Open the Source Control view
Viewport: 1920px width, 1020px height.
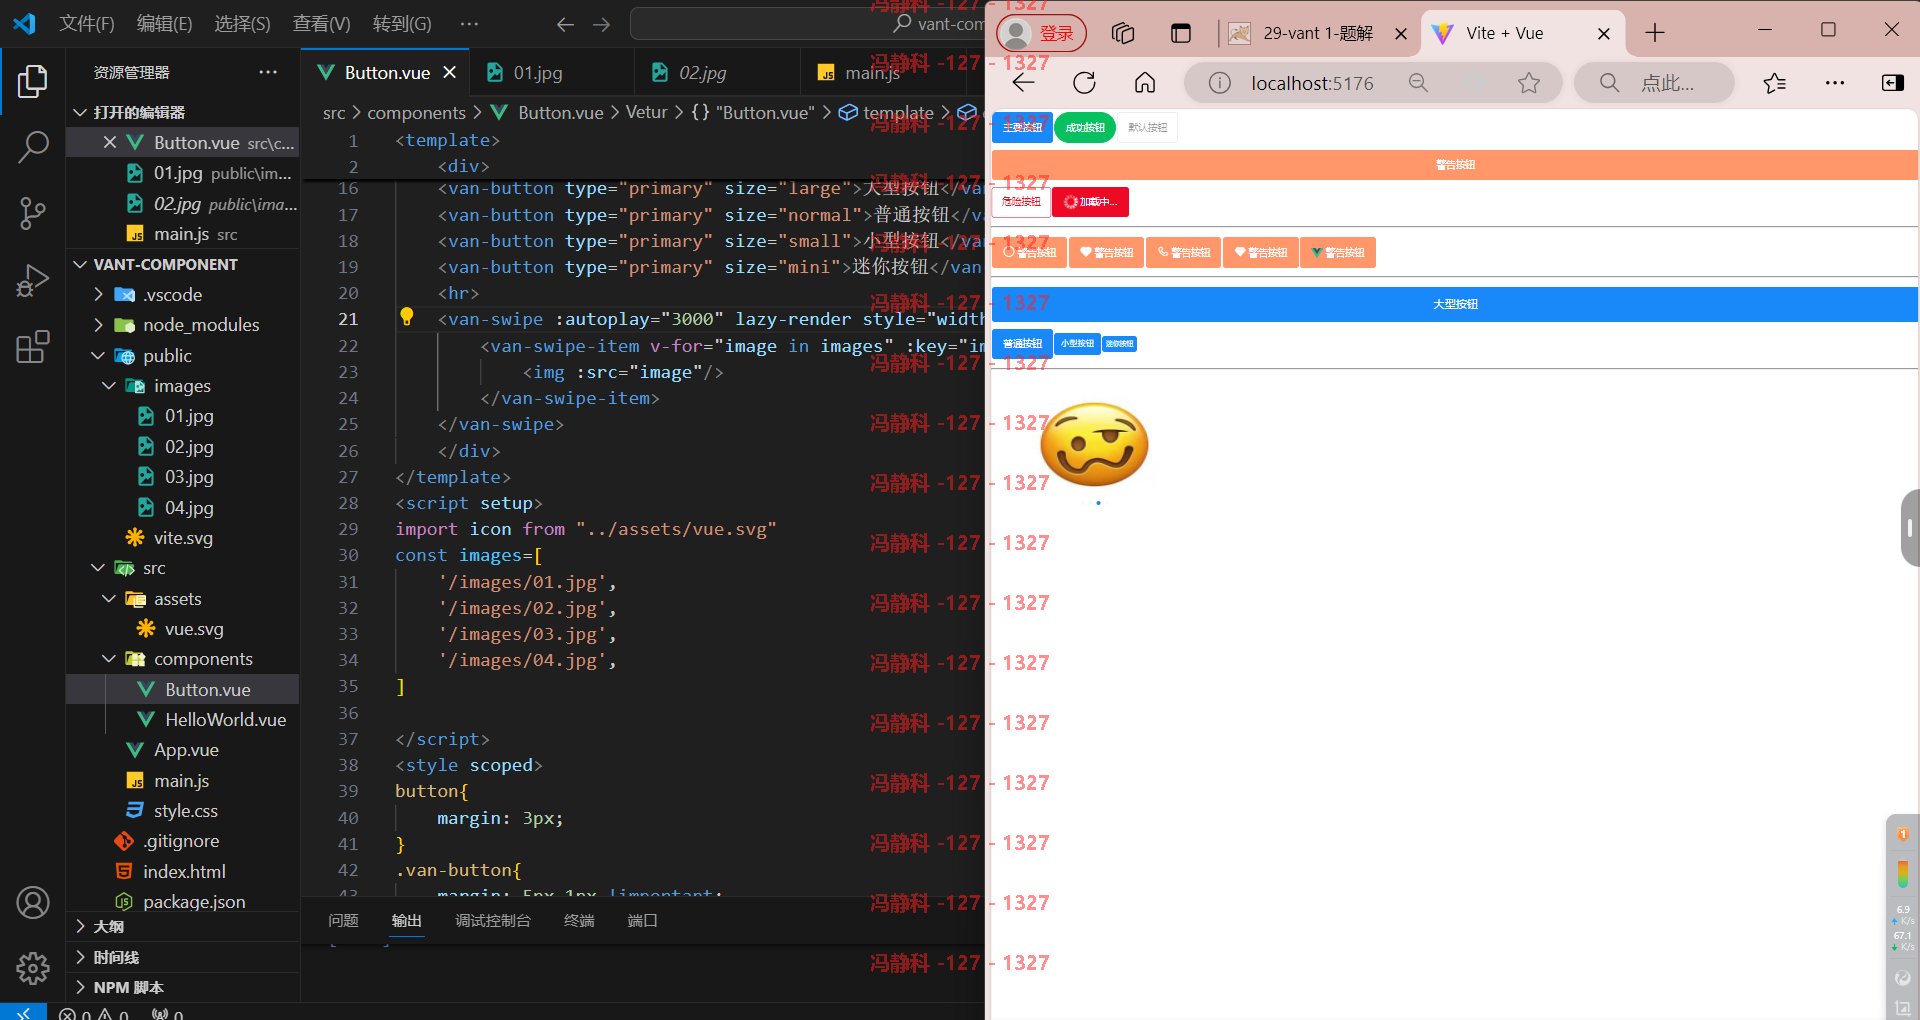pos(32,213)
